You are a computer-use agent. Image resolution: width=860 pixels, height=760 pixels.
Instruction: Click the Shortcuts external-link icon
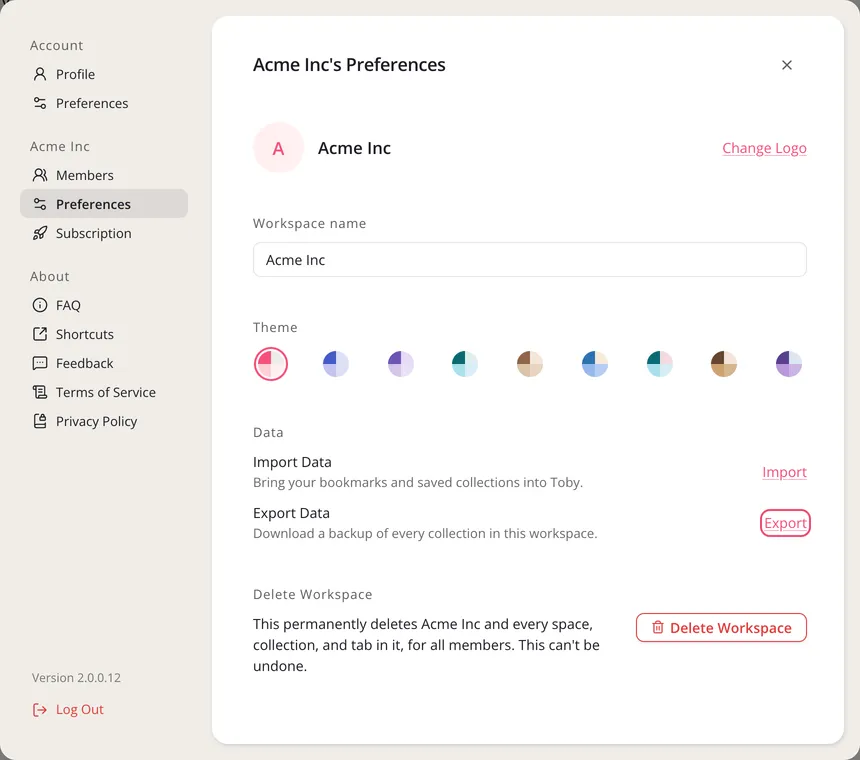(x=40, y=334)
